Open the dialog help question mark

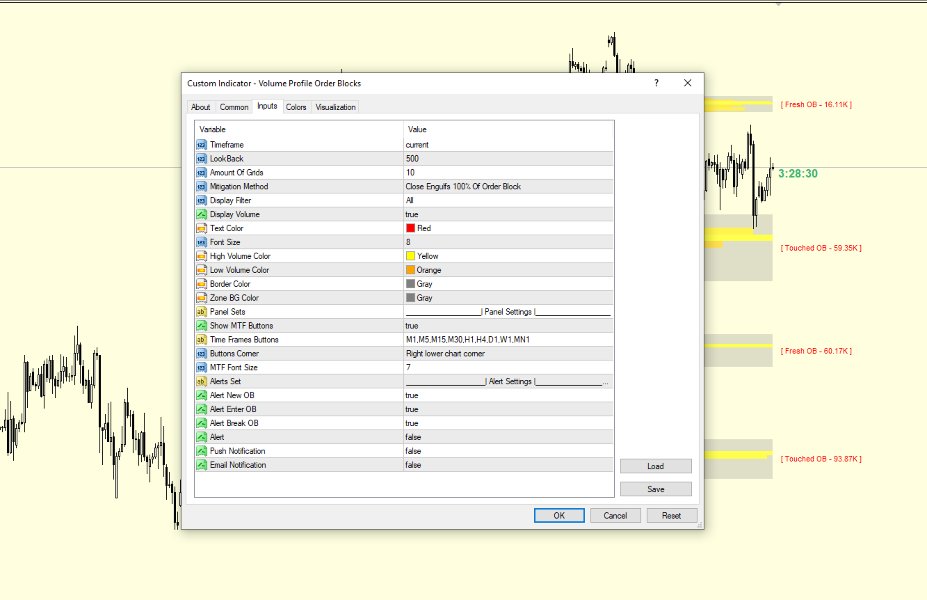[x=656, y=83]
